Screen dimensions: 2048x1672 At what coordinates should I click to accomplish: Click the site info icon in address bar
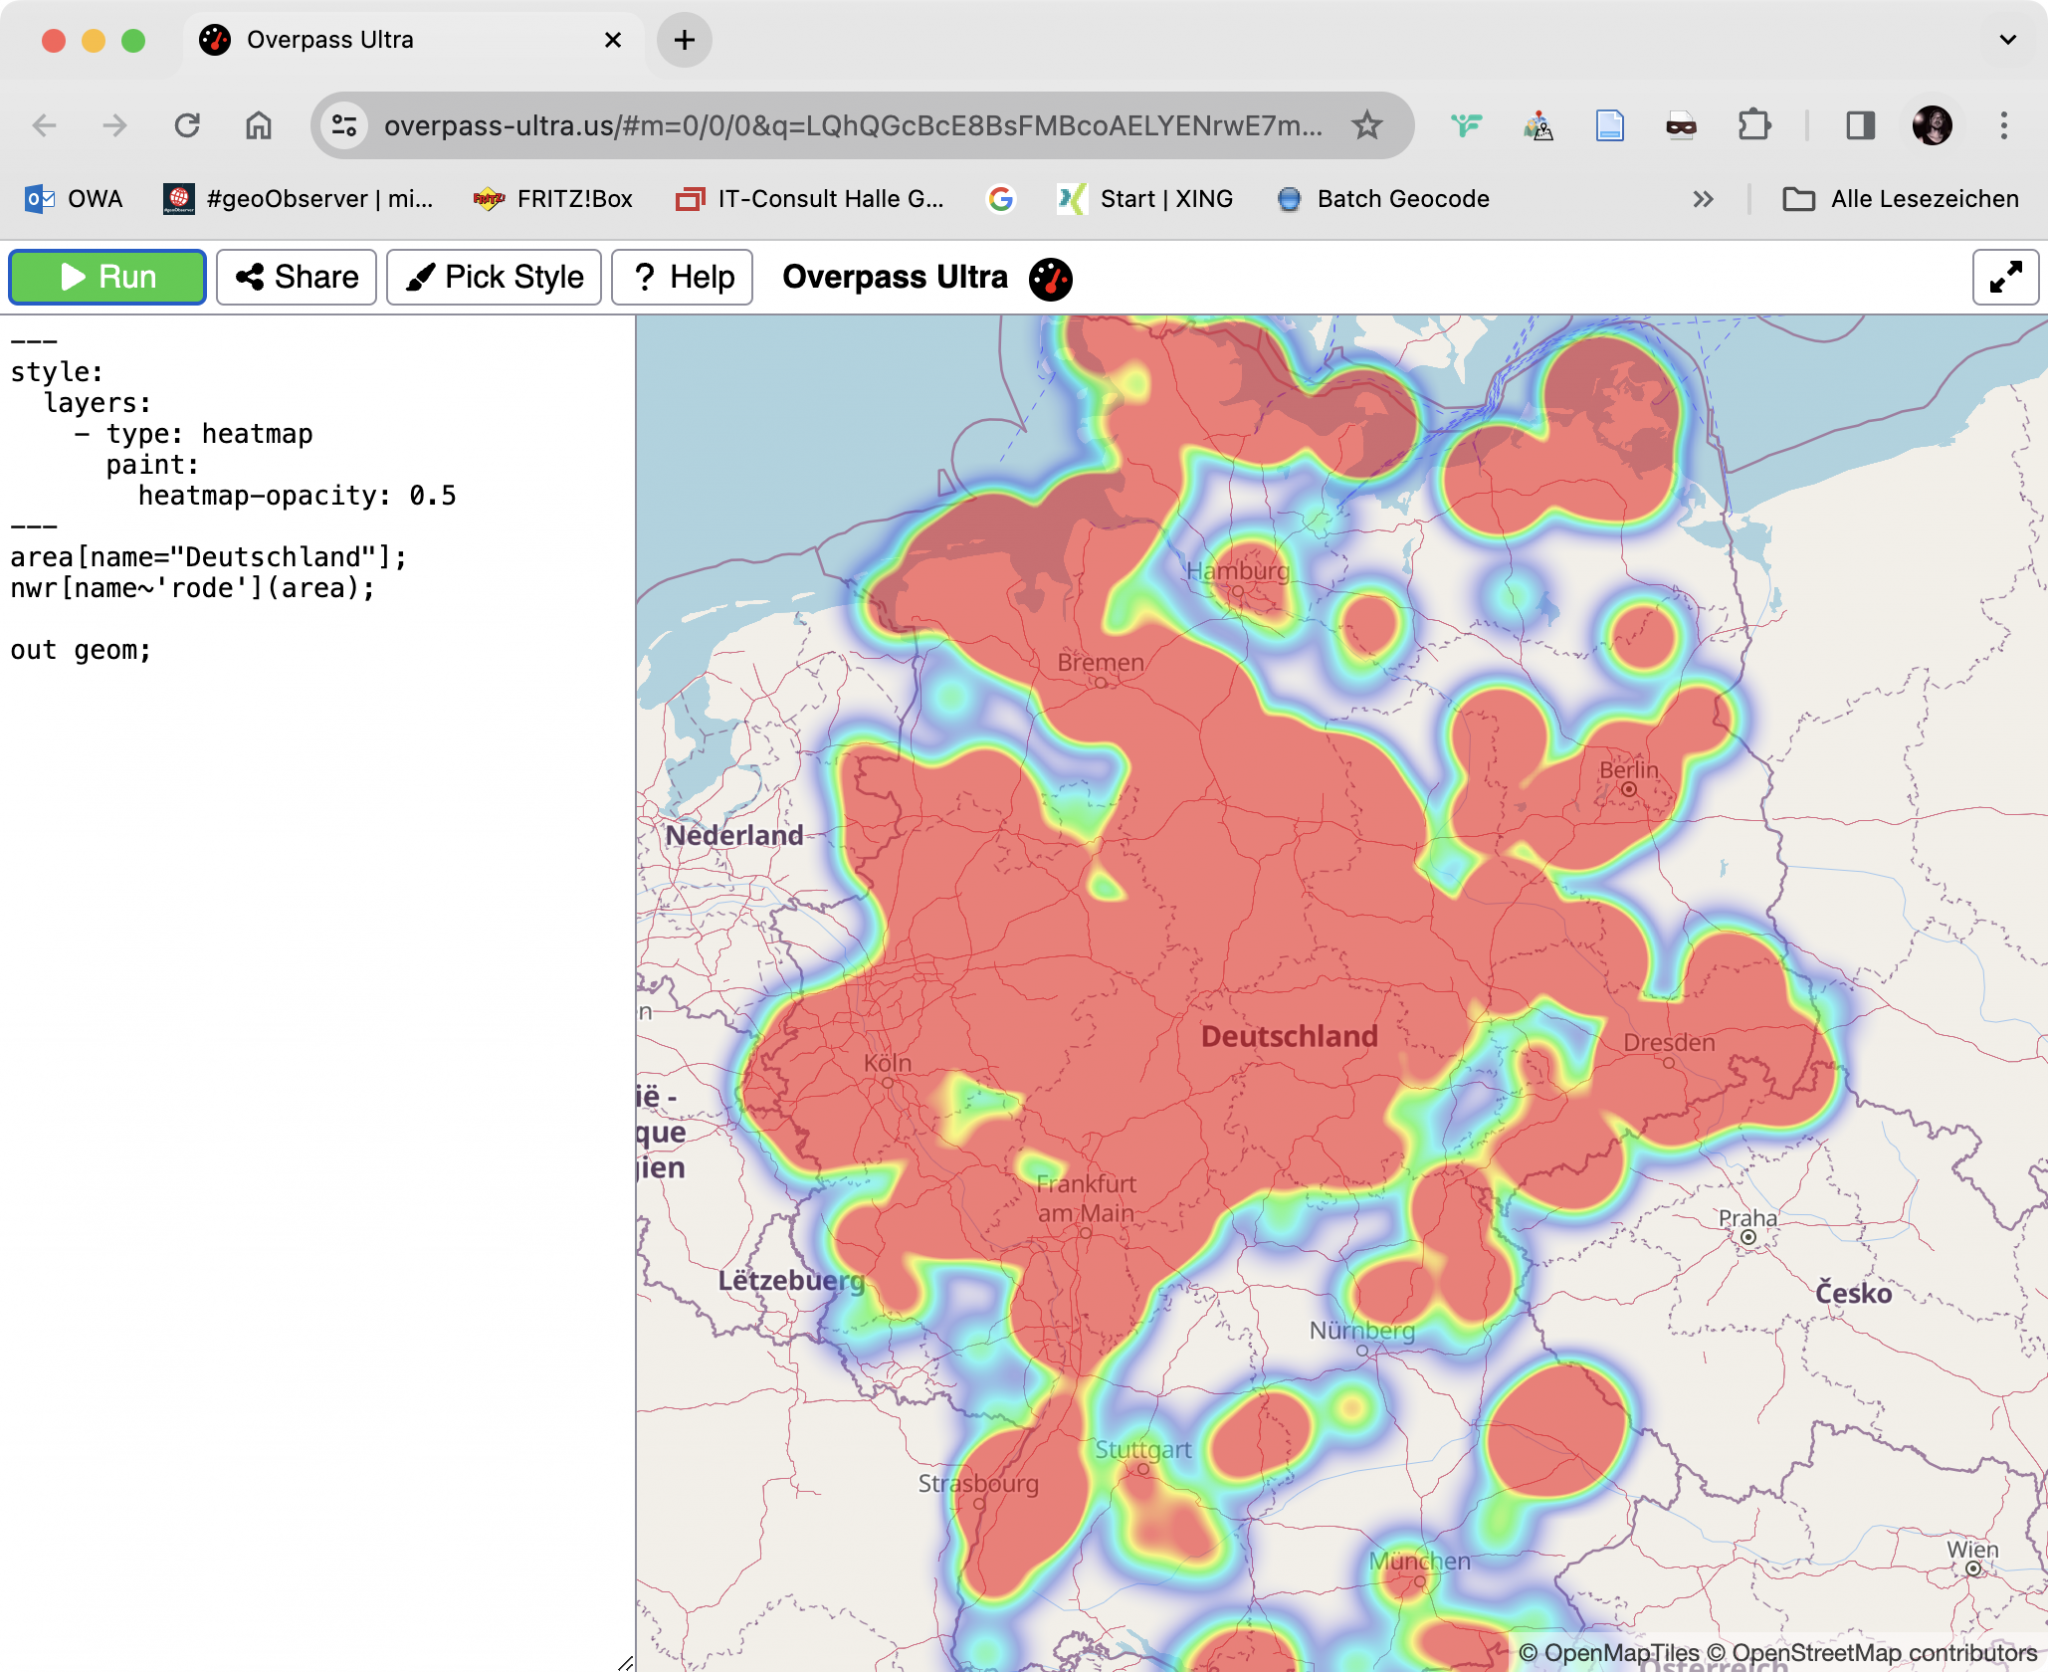(x=344, y=125)
